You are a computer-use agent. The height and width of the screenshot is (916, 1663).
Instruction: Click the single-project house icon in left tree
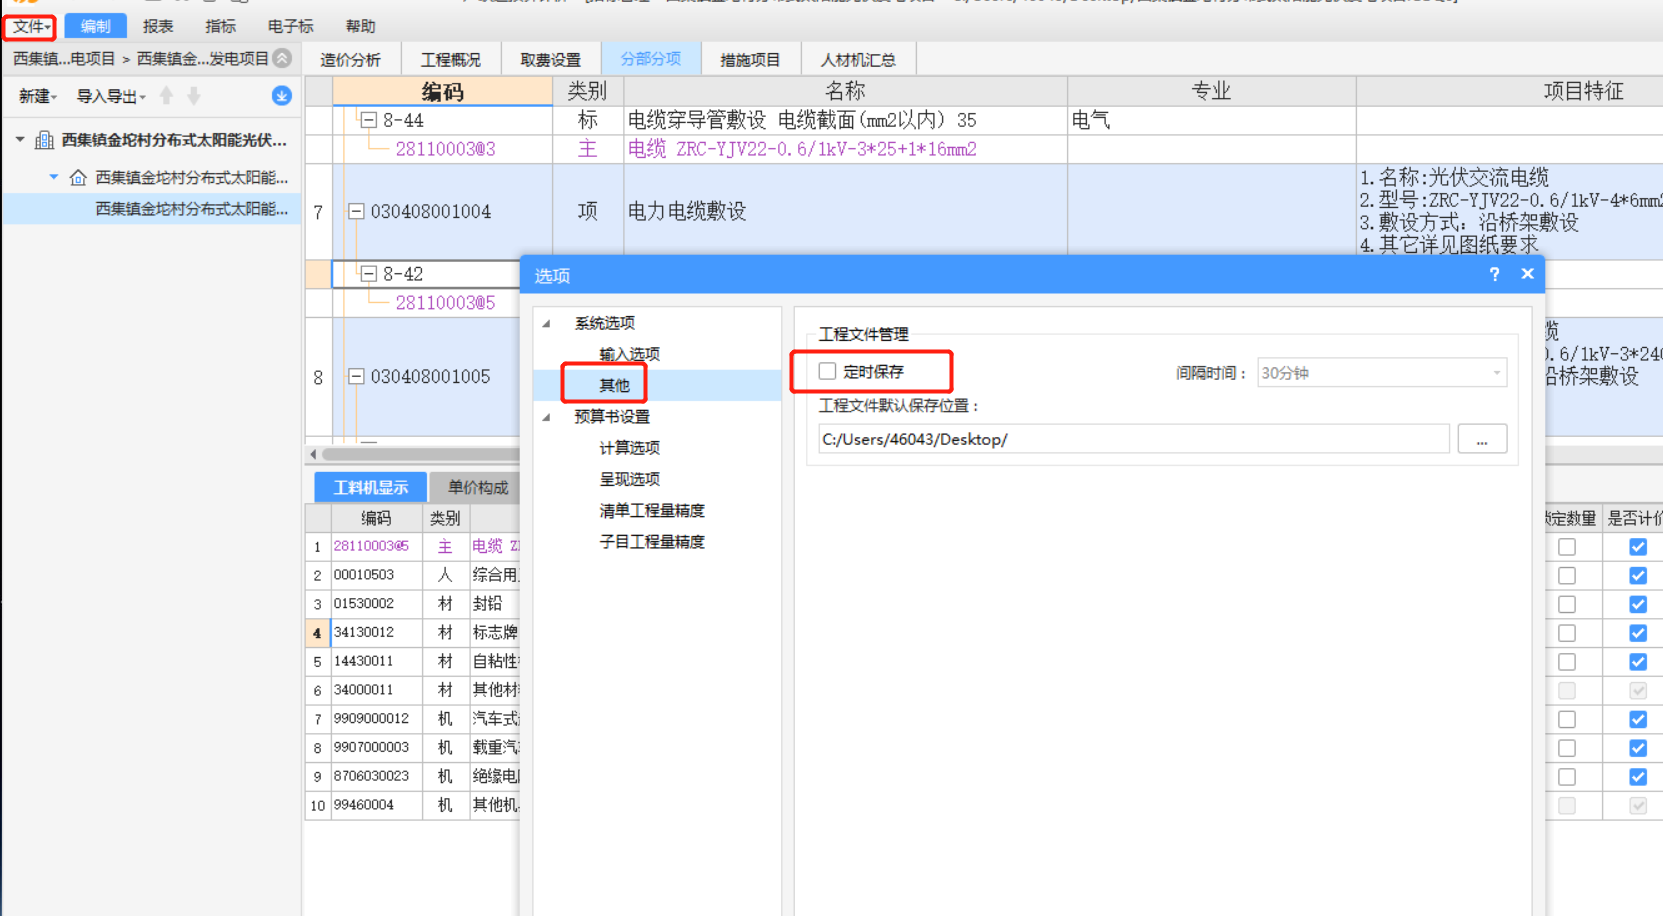pos(79,177)
